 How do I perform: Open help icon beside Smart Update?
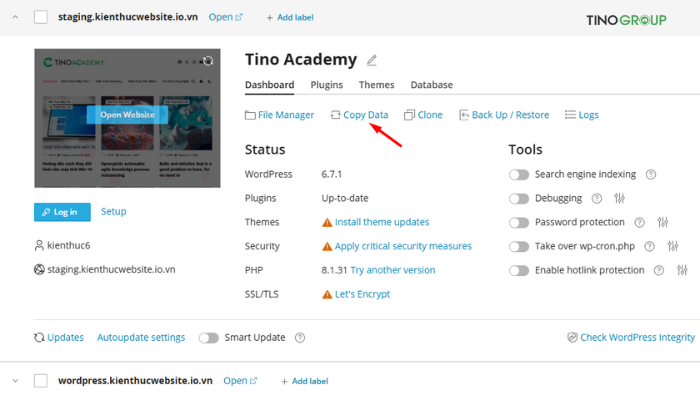pos(300,338)
